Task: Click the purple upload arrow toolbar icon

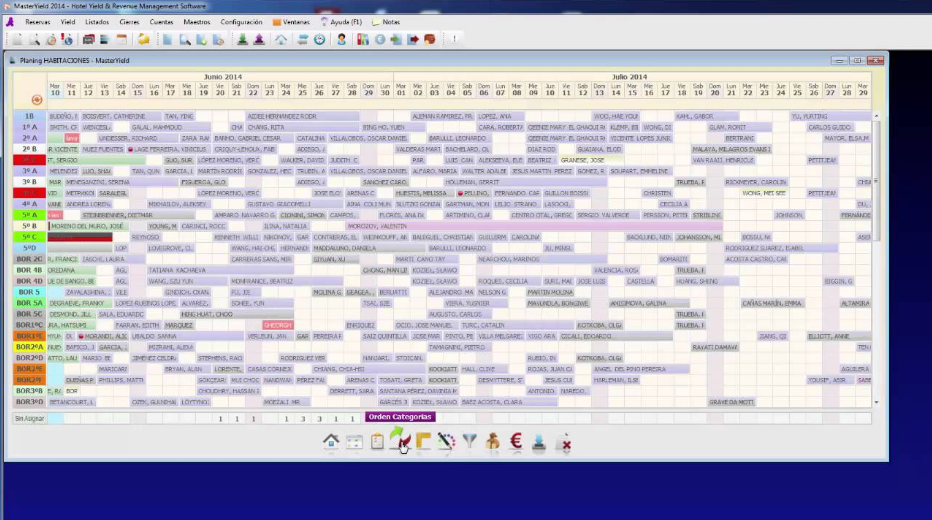Action: pos(259,39)
